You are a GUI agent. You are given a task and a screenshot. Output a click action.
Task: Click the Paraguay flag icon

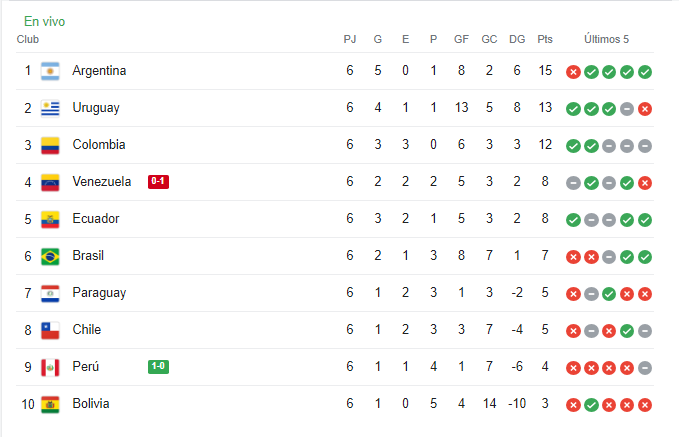[50, 293]
